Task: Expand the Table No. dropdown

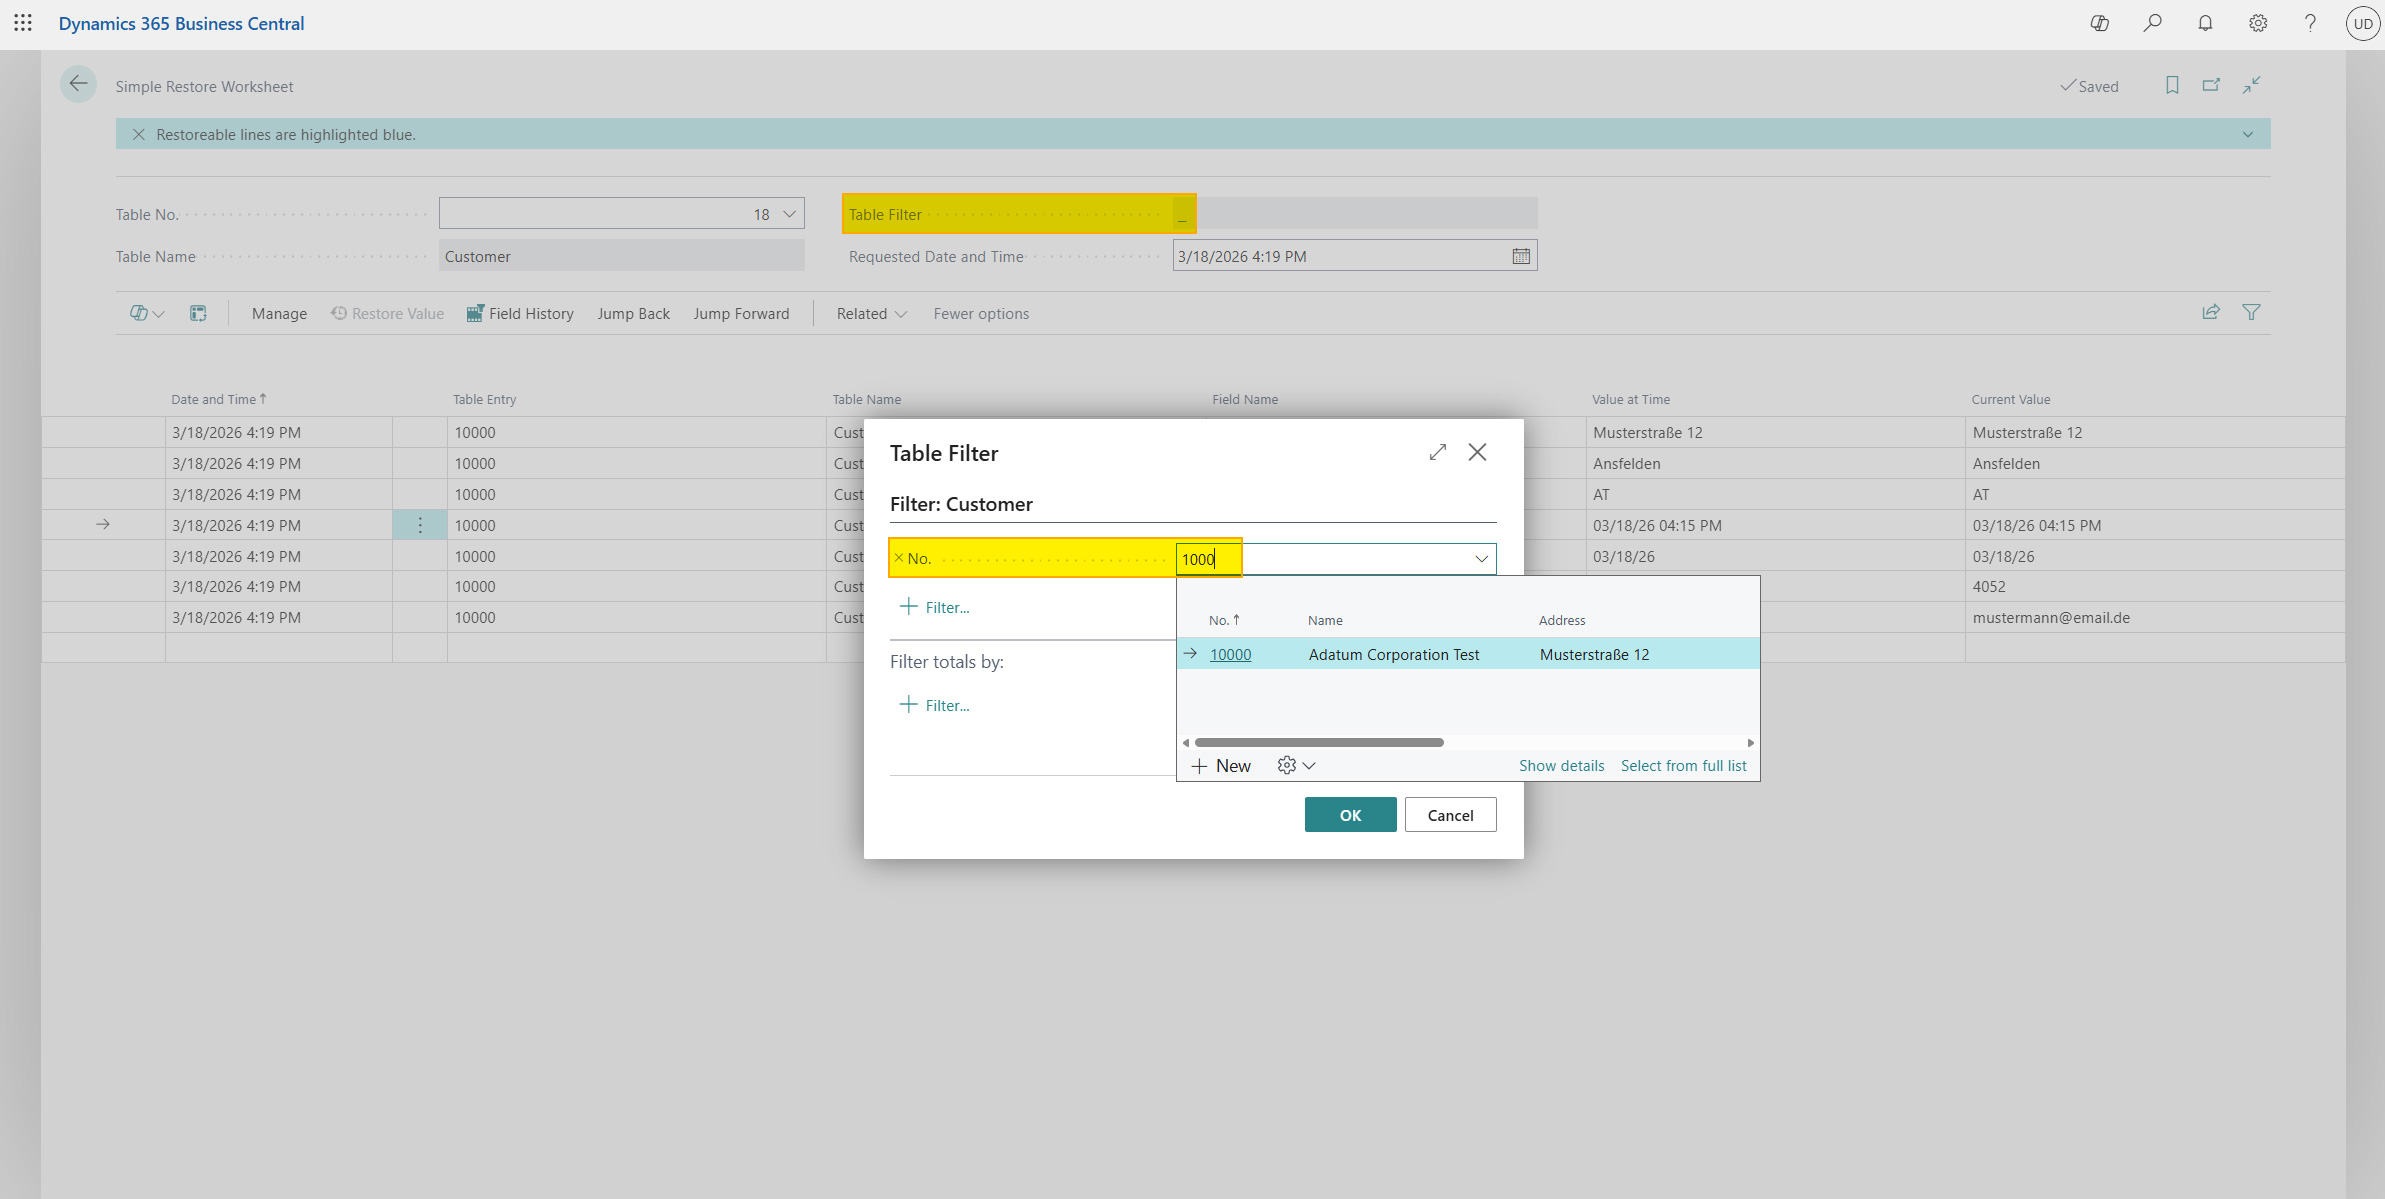Action: tap(789, 214)
